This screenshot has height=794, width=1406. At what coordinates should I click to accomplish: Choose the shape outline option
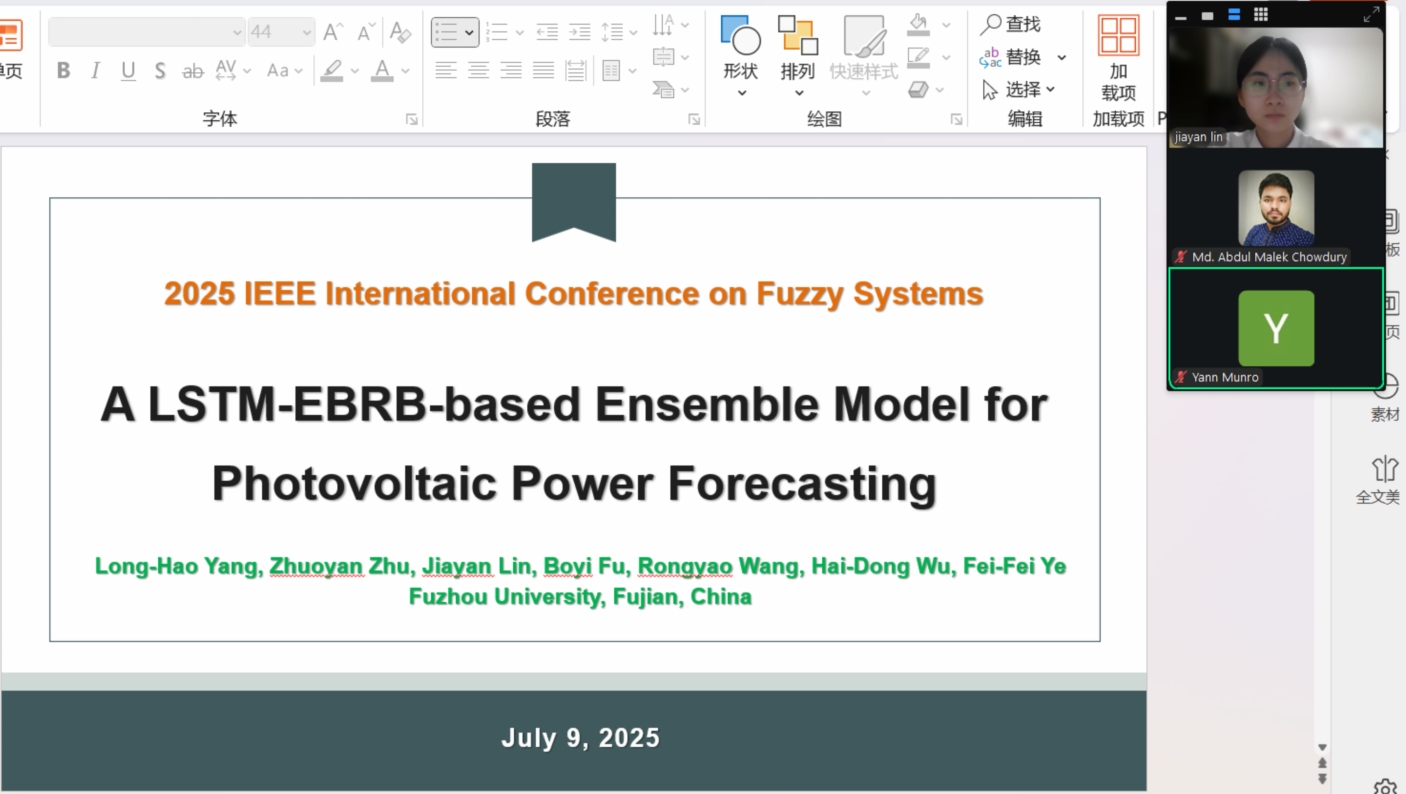pos(919,57)
